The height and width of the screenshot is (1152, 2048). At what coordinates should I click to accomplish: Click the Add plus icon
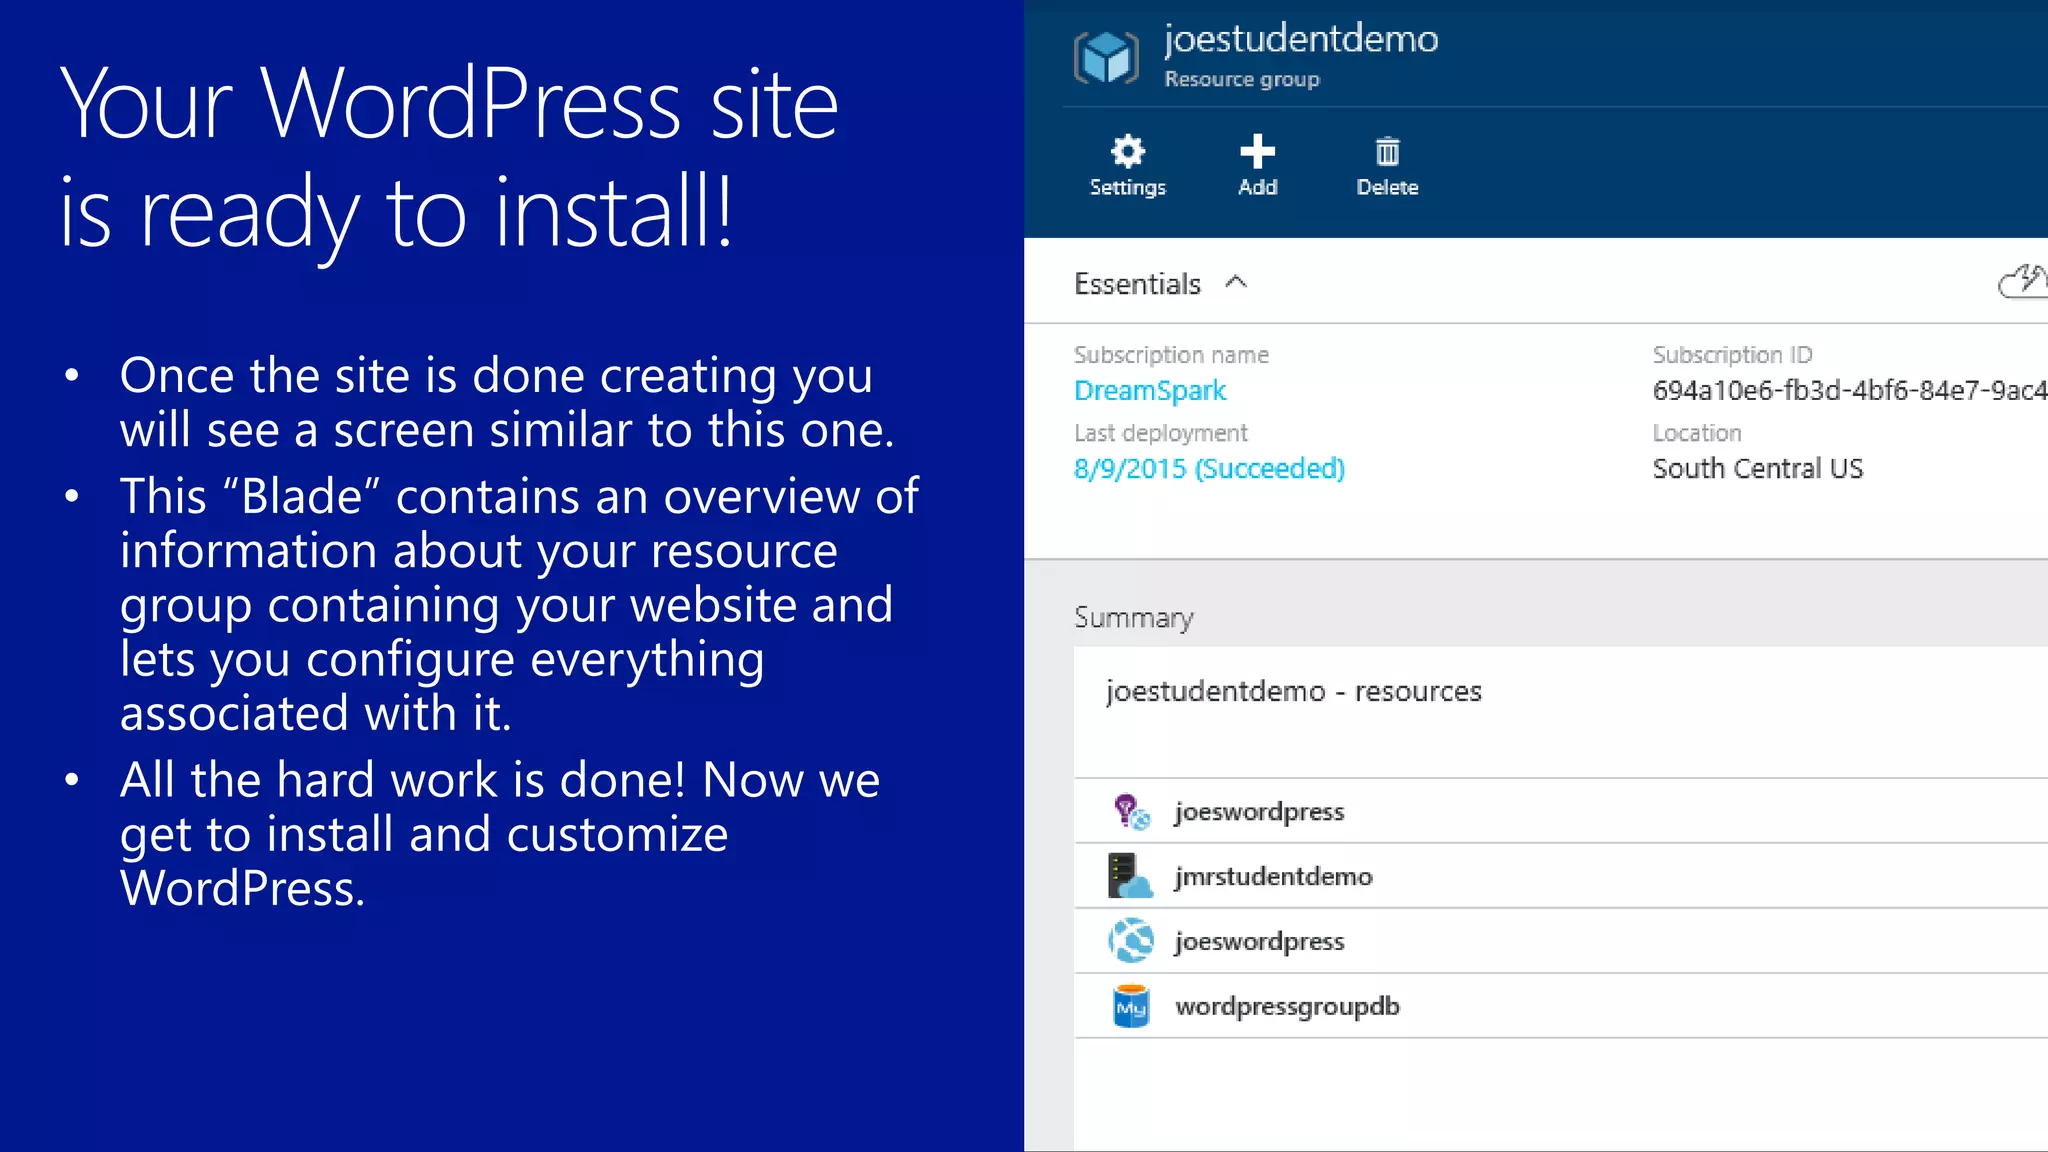1257,152
